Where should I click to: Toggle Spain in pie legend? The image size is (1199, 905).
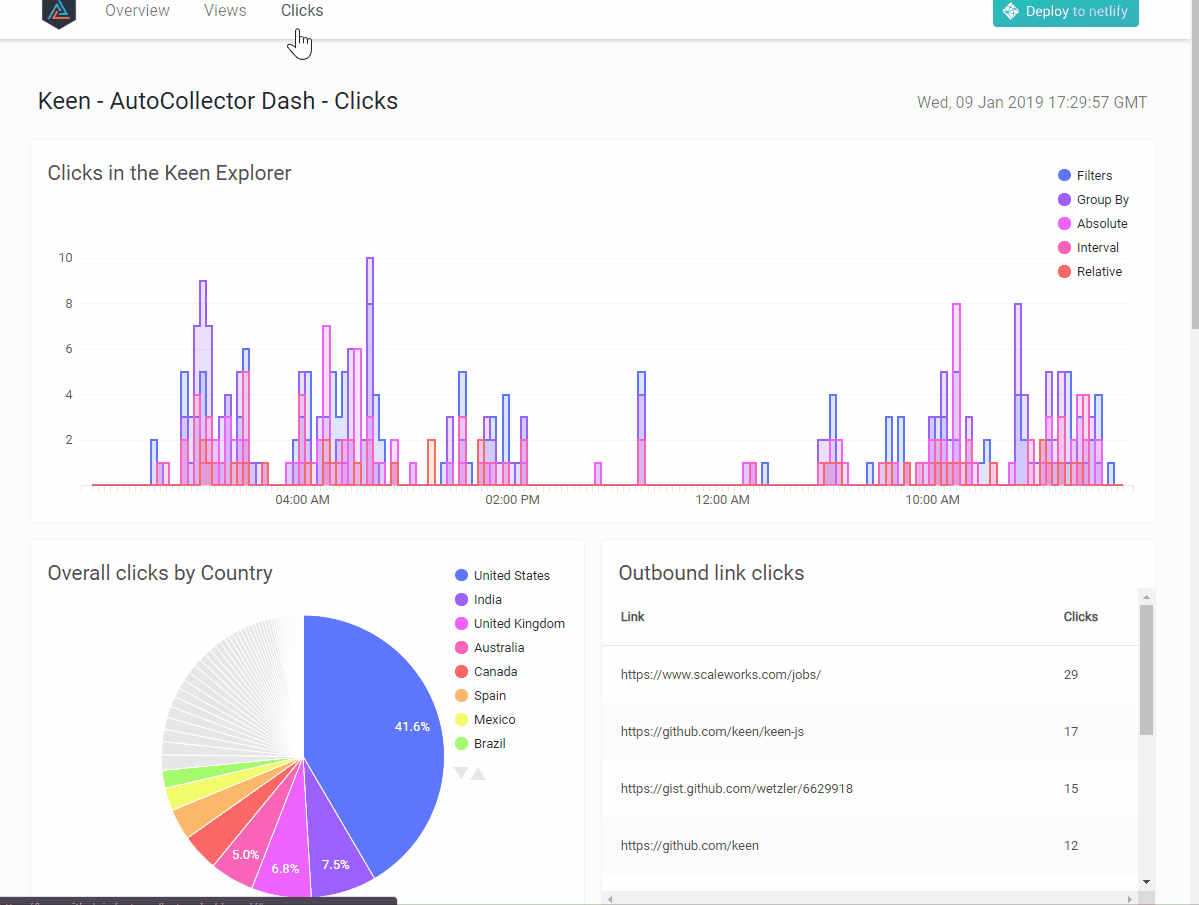coord(480,696)
